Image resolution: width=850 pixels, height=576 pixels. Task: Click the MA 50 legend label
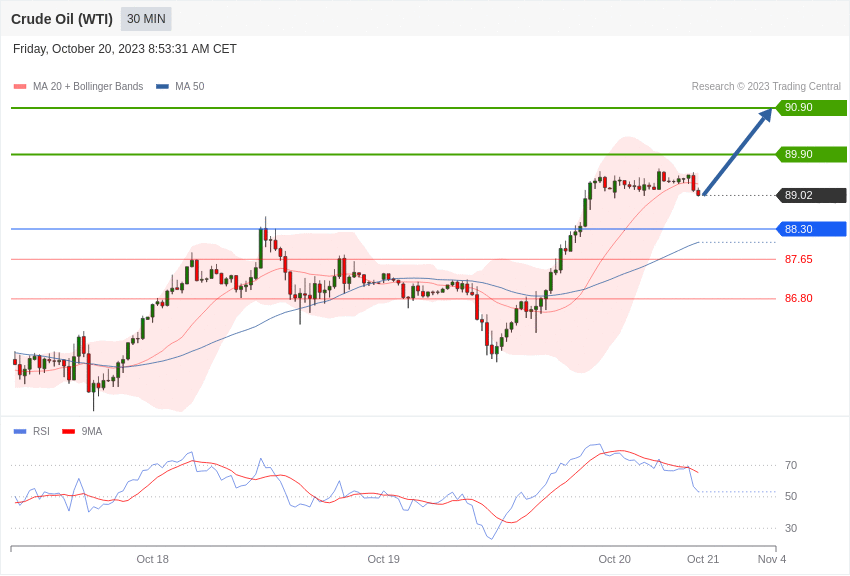coord(190,87)
